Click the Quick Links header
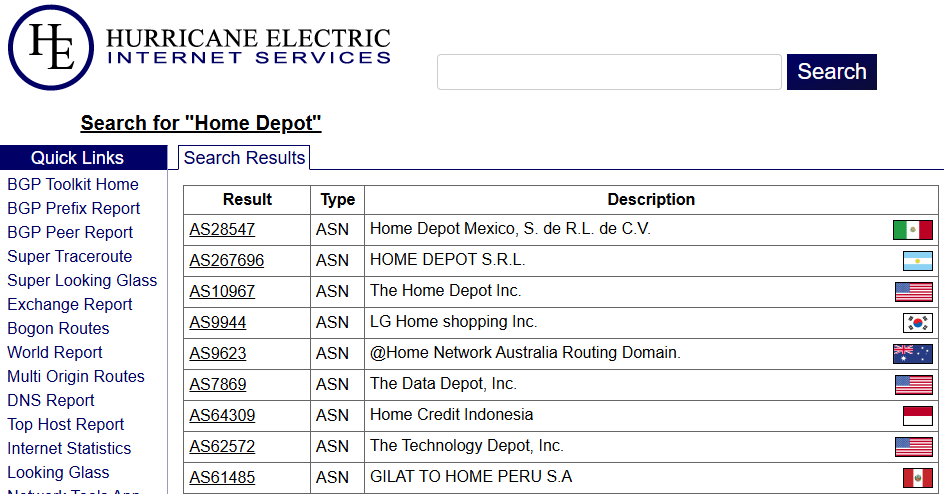The image size is (944, 494). [x=77, y=158]
